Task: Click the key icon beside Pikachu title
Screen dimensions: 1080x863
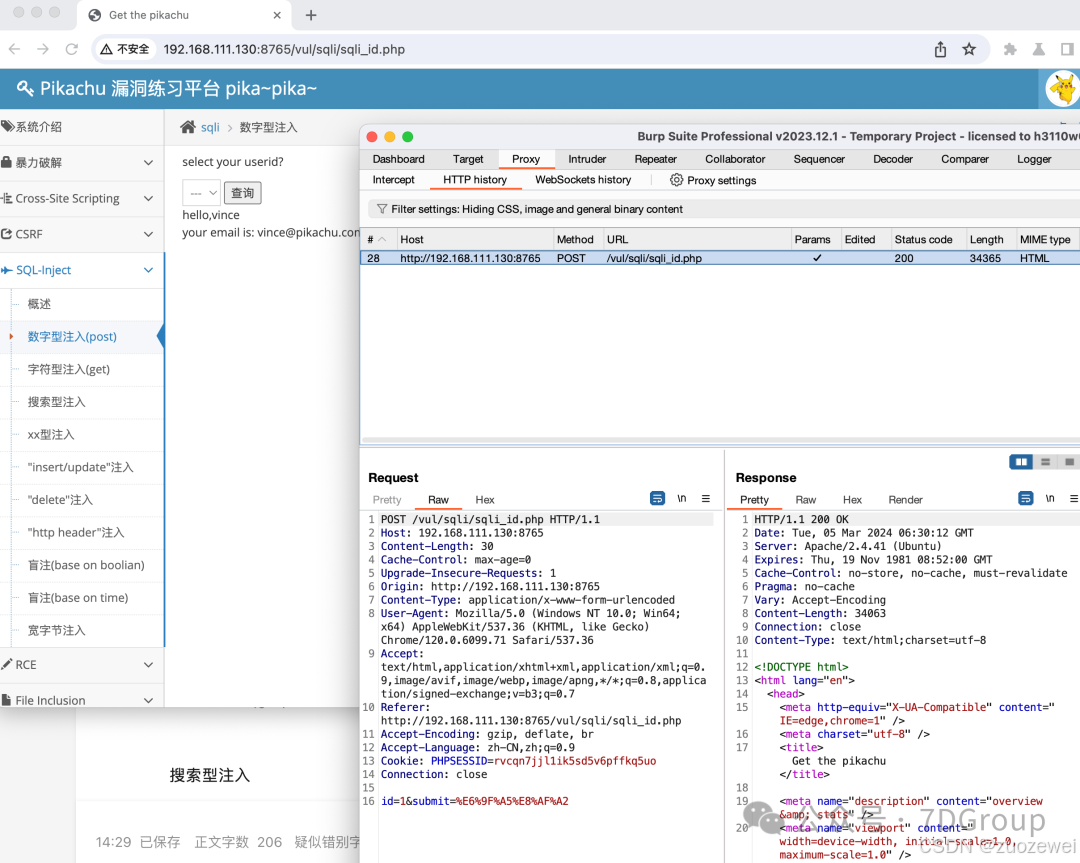Action: tap(25, 88)
